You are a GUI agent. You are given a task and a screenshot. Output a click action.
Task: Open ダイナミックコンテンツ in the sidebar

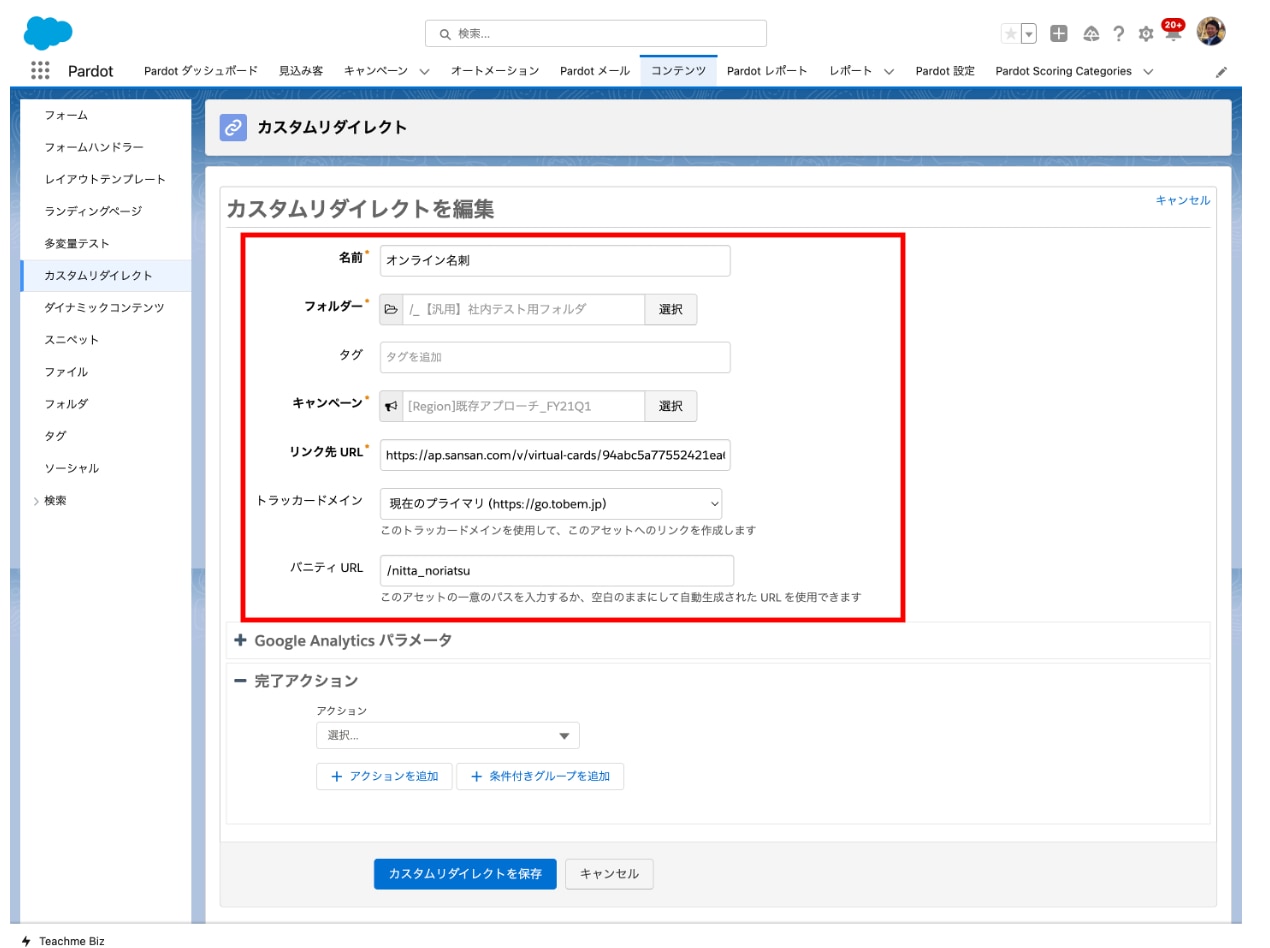[105, 307]
